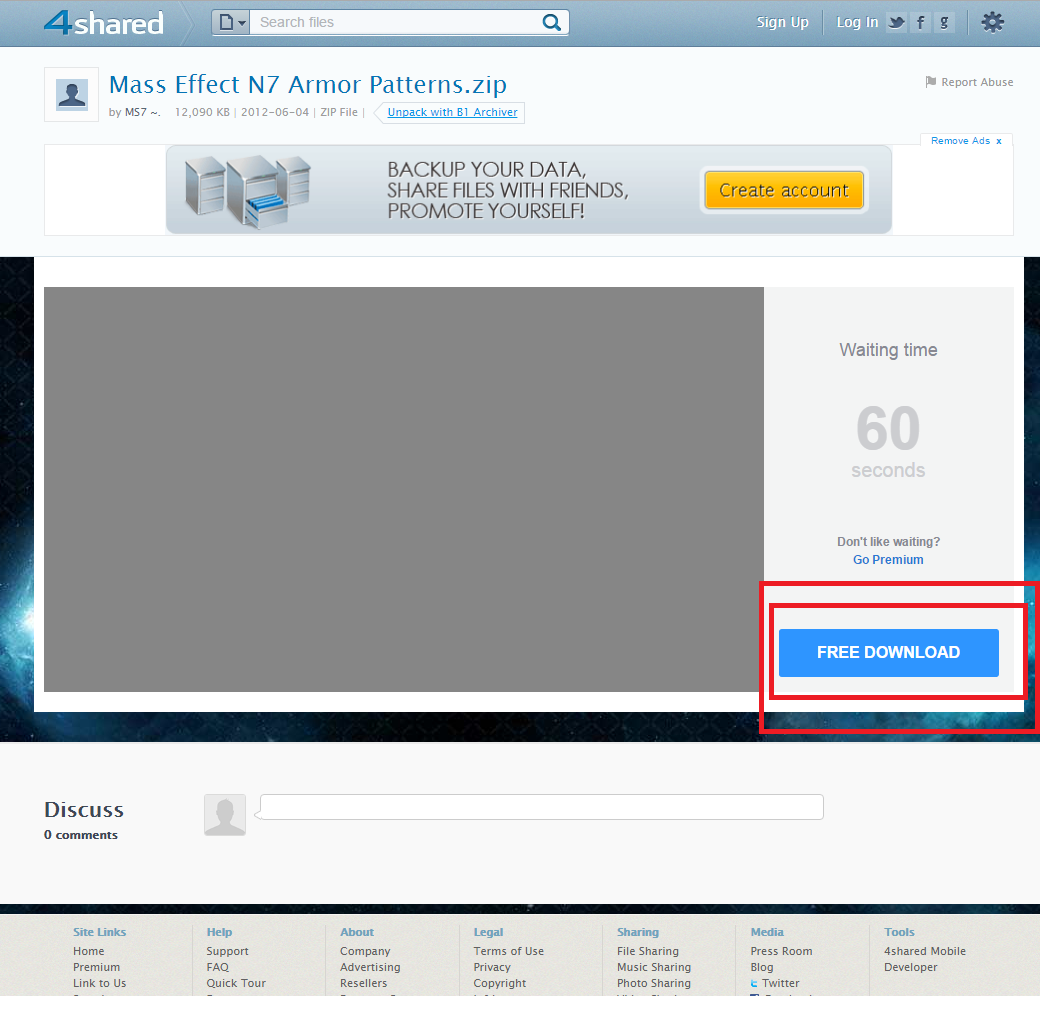Click the 'Tools' footer heading
This screenshot has height=1012, width=1040.
tap(899, 932)
